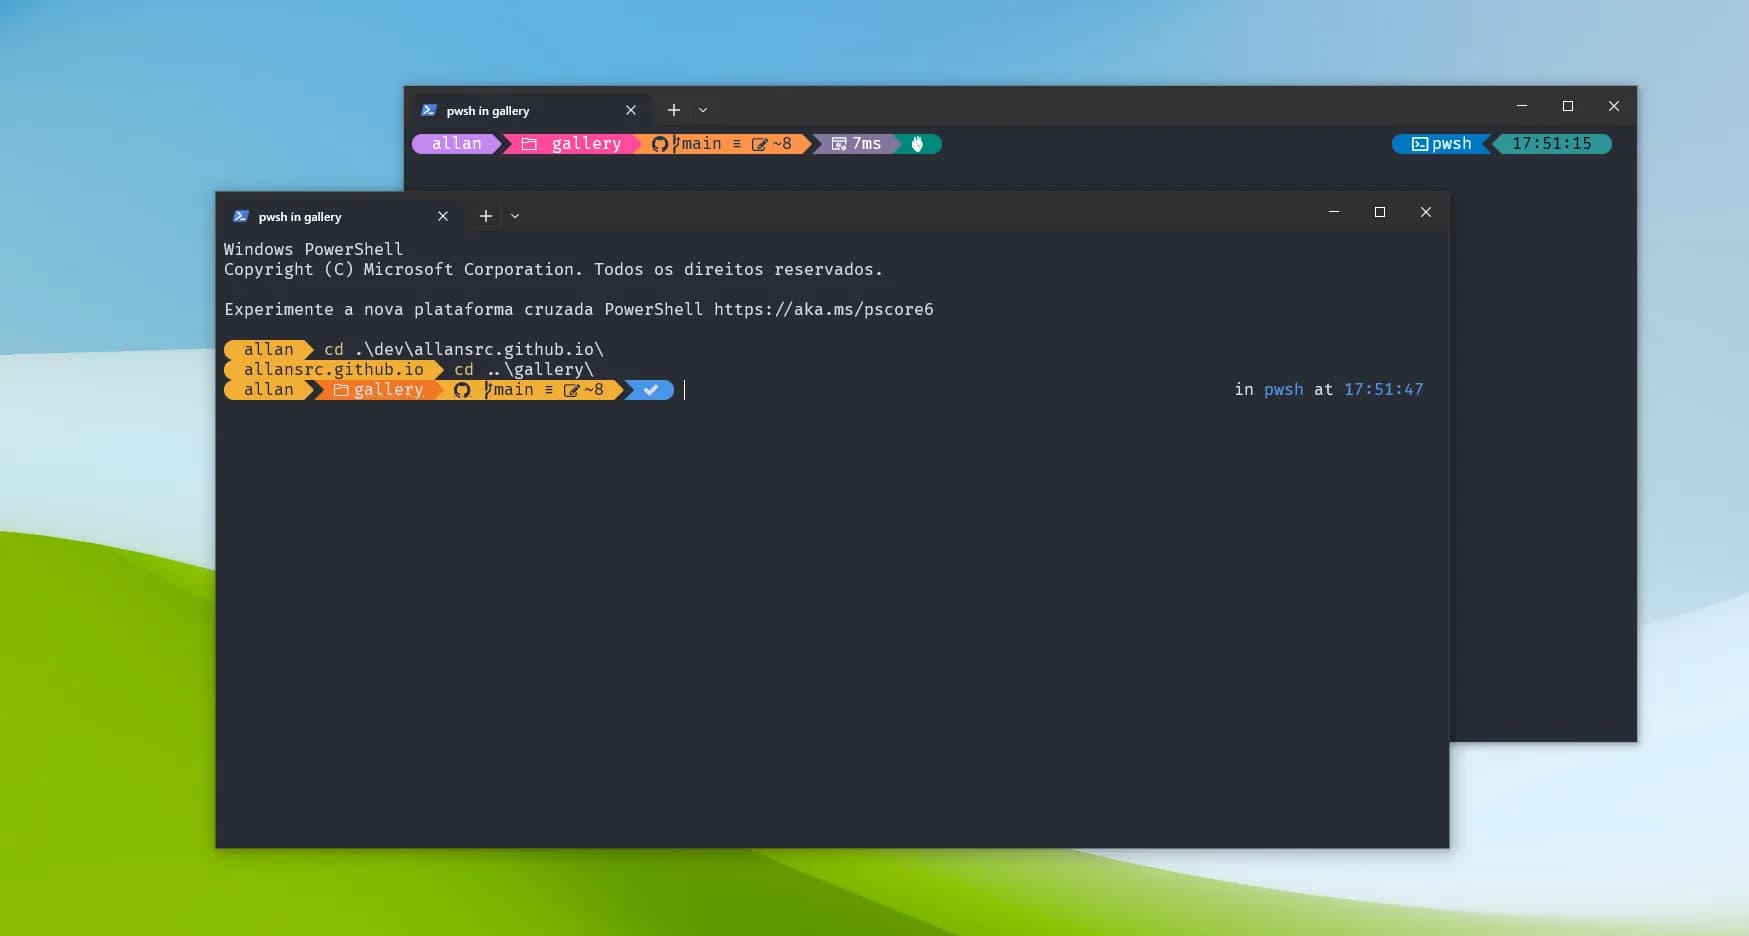
Task: Switch to the pwsh in gallery tab
Action: 300,216
